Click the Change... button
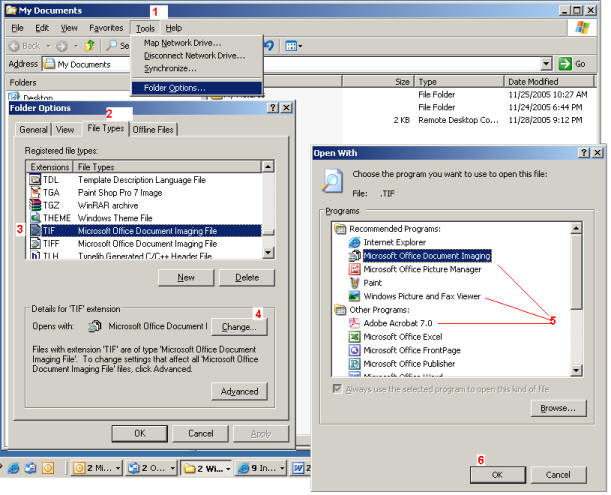The image size is (611, 495). [x=239, y=327]
